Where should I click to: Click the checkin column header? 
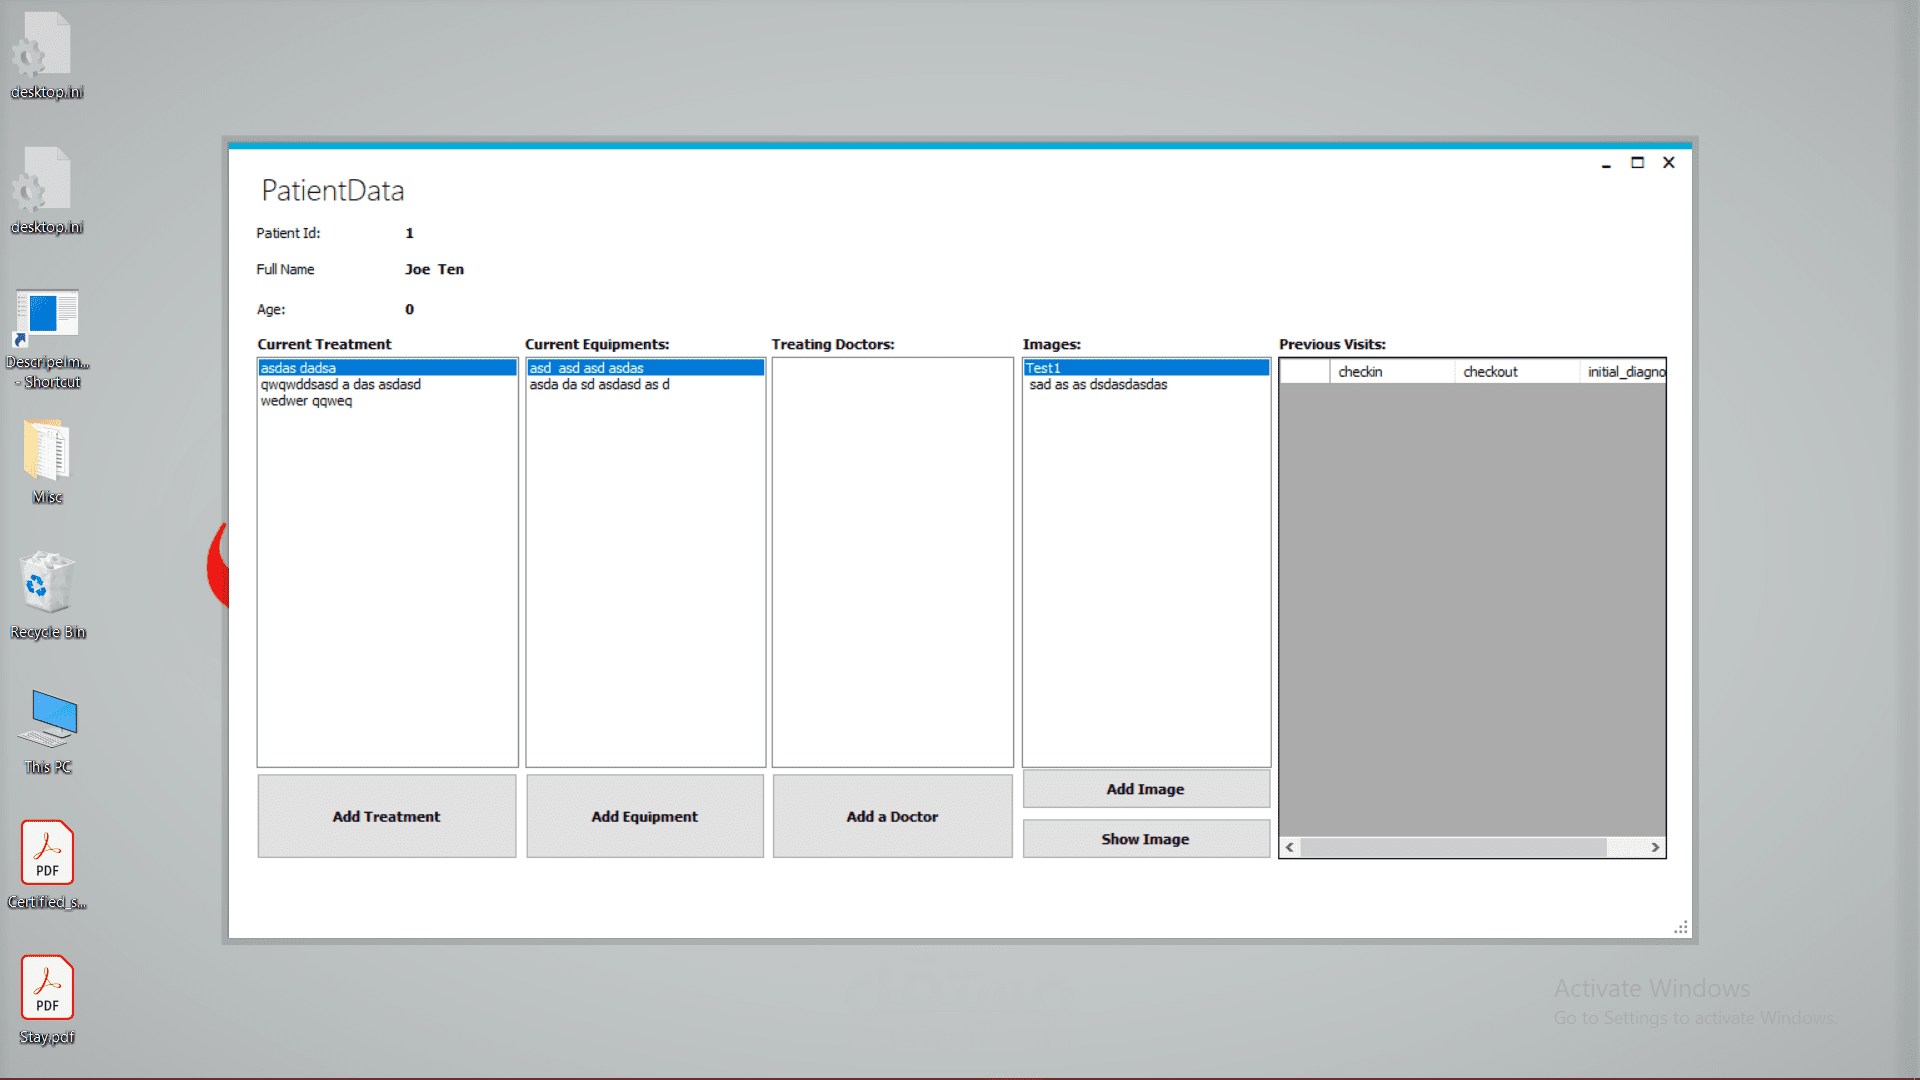1360,371
